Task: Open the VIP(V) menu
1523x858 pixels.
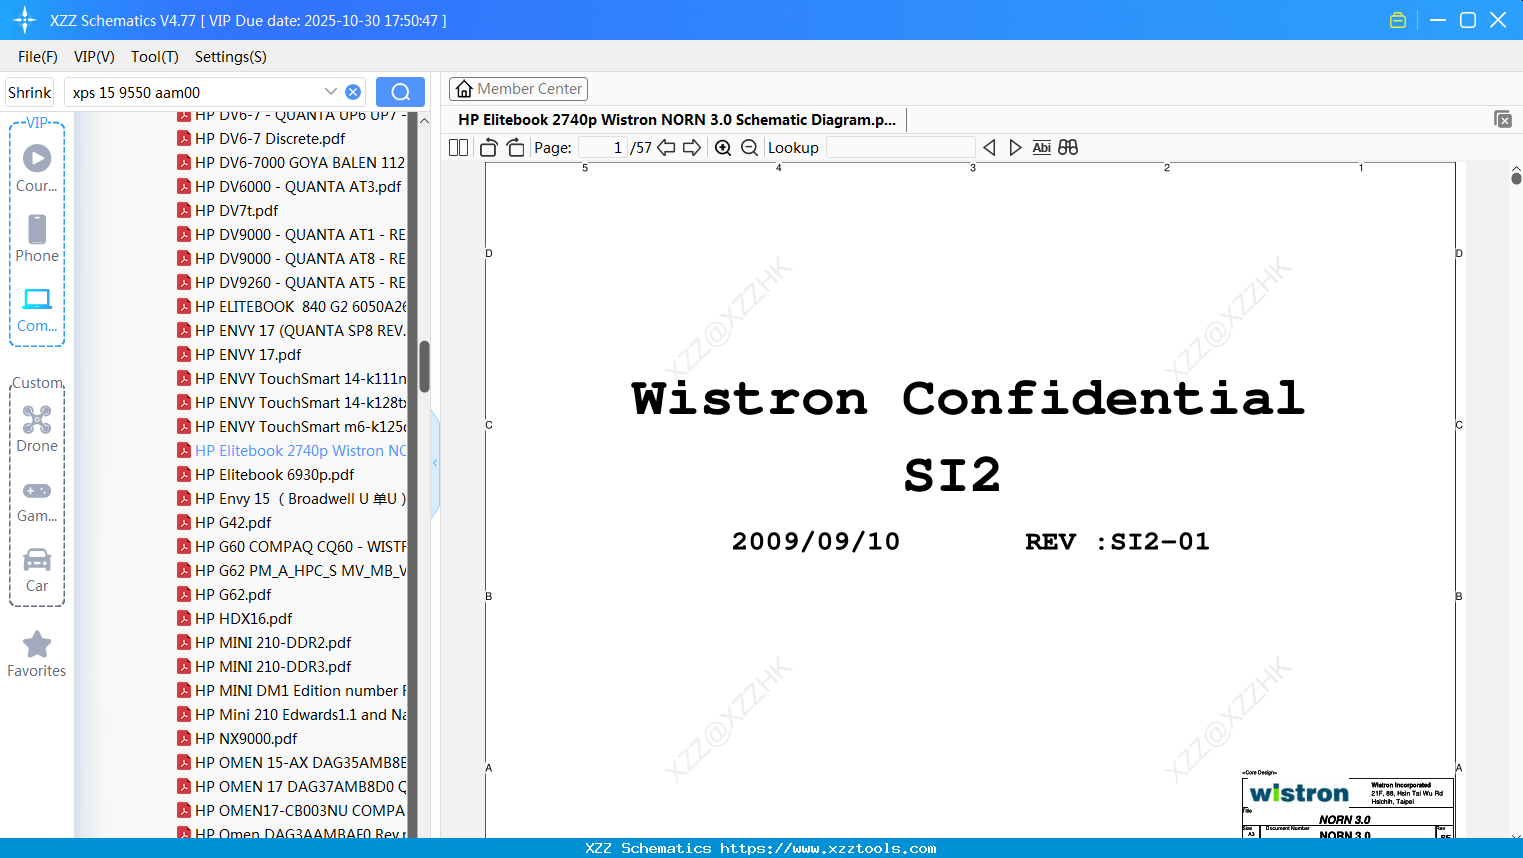Action: 94,57
